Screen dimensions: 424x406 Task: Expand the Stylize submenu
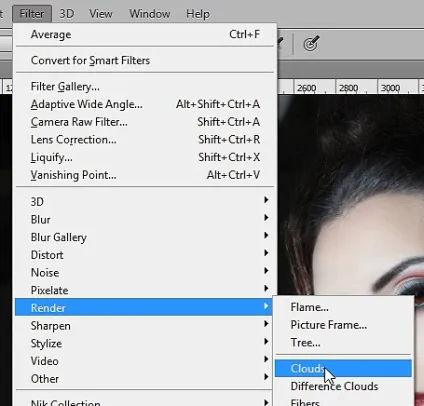pyautogui.click(x=145, y=343)
